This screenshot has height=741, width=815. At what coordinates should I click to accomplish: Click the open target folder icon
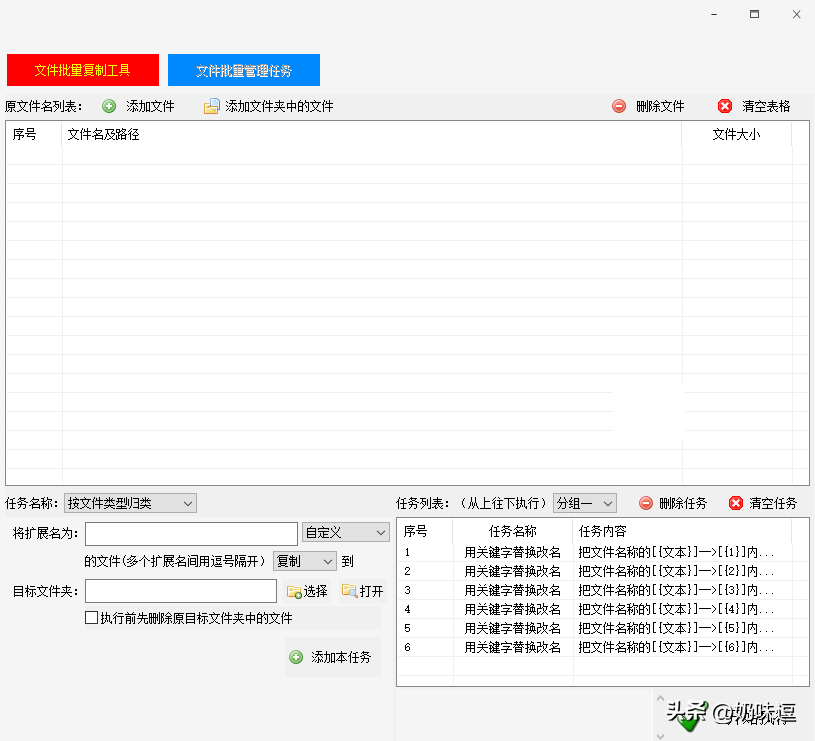coord(349,591)
